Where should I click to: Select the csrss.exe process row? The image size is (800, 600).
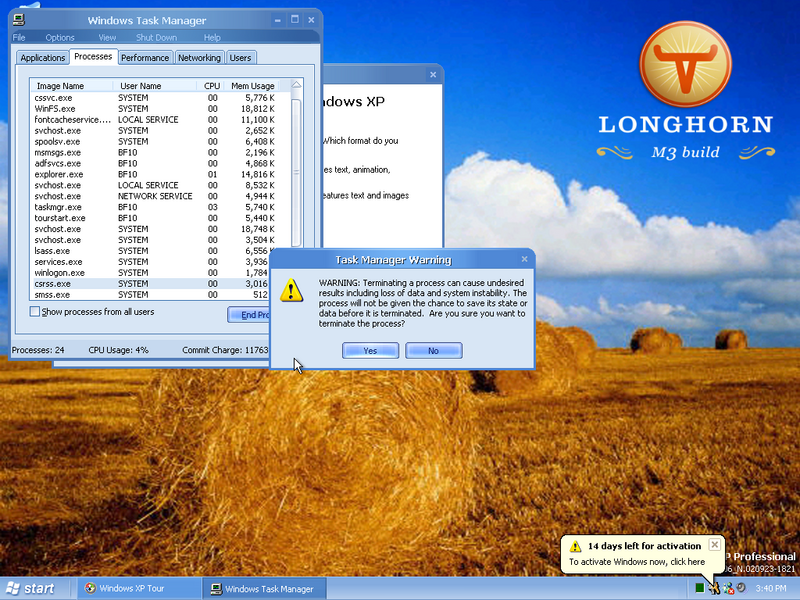pyautogui.click(x=151, y=284)
